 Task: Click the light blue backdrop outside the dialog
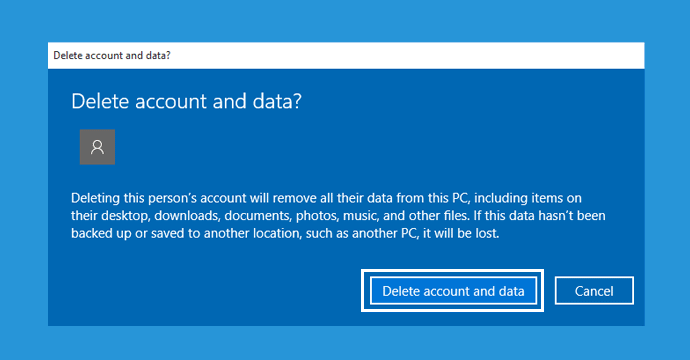[x=345, y=21]
